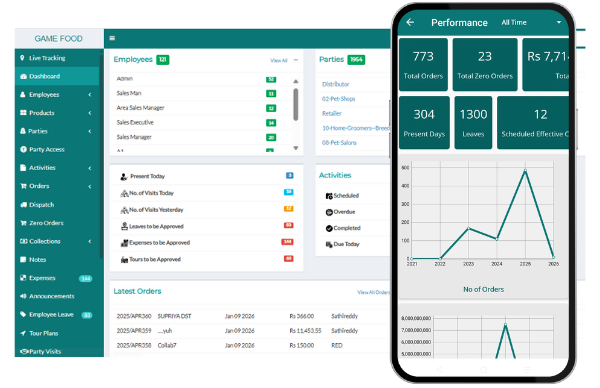Click the Employees list scrollbar thumb
Screen dimensions: 600x388
(x=295, y=104)
